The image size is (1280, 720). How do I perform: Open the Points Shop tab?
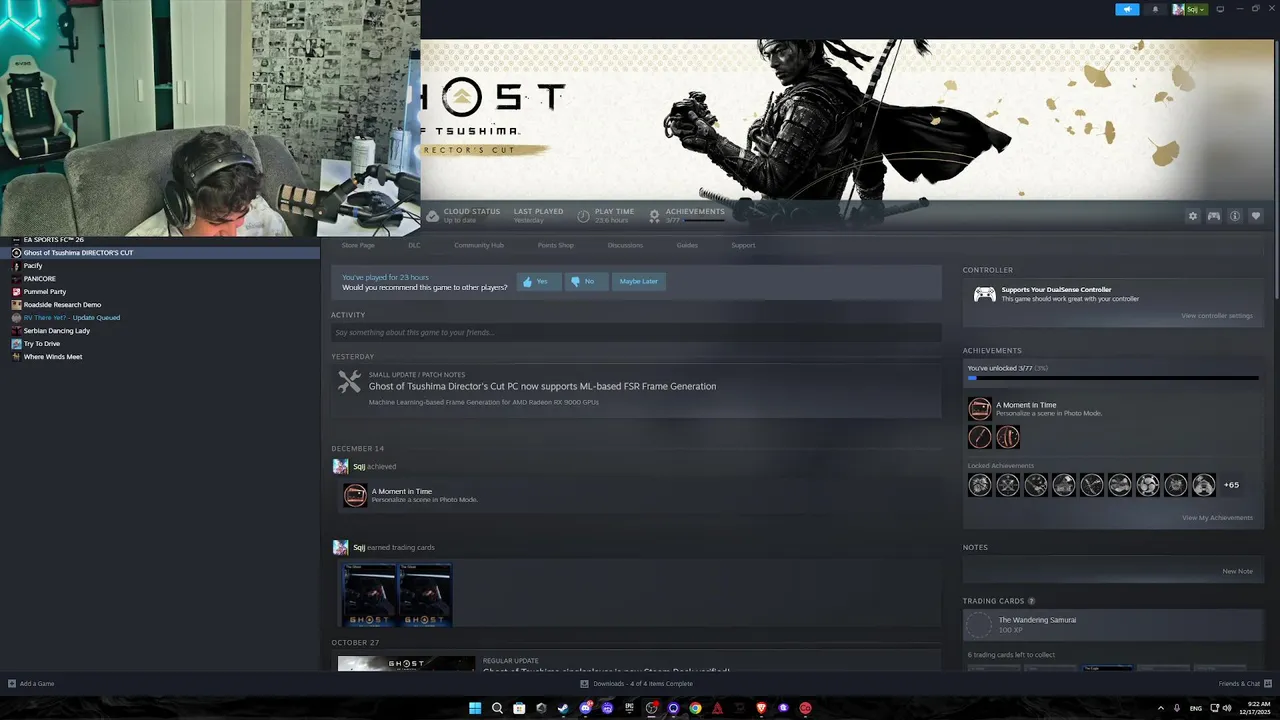[556, 245]
